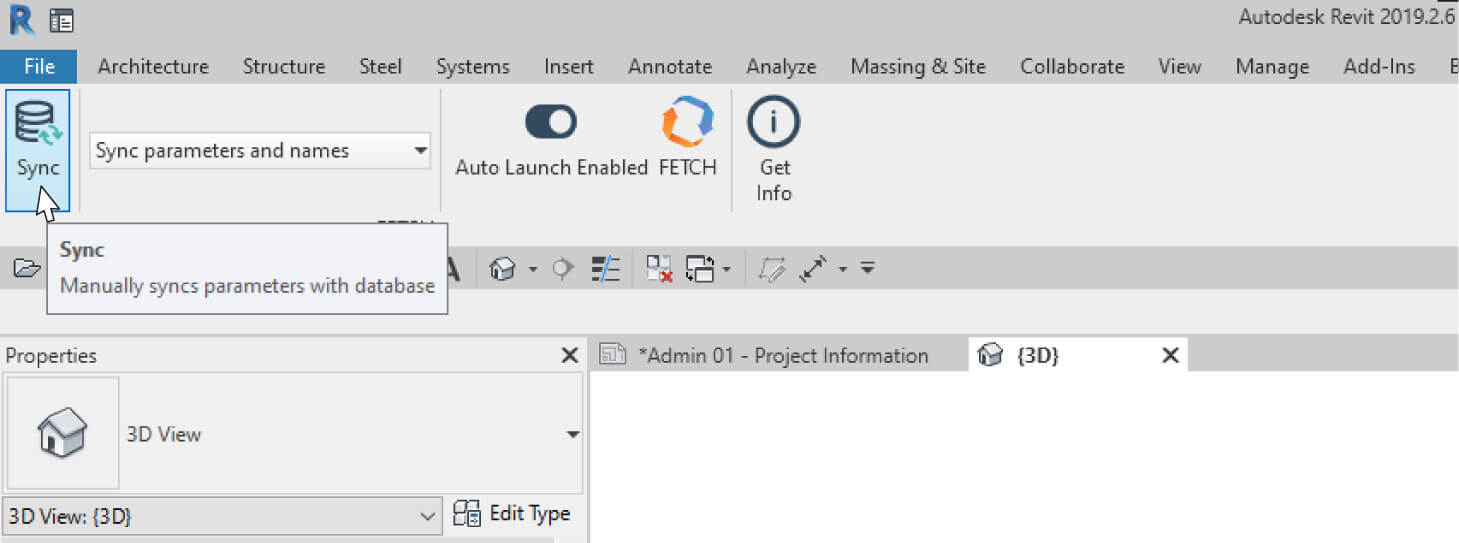Click the Open folder icon in quick access toolbar
Screen dimensions: 1459x543
pos(27,268)
